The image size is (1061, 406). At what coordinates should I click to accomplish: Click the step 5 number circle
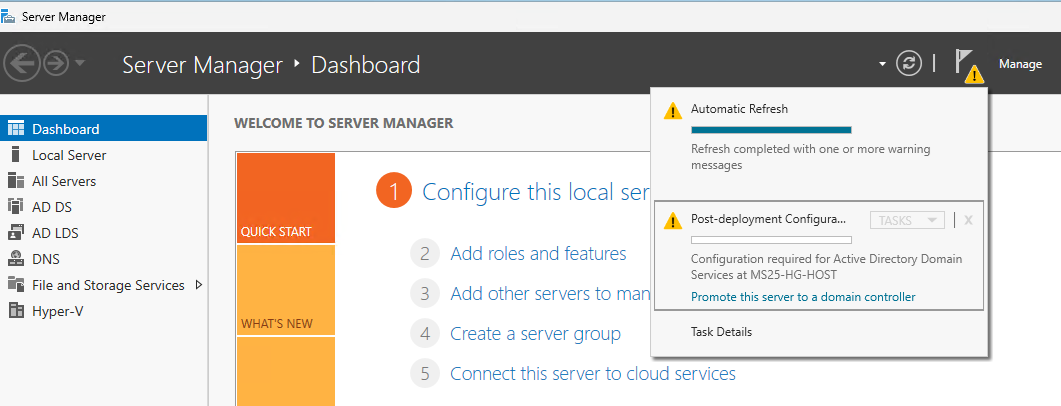[x=425, y=374]
